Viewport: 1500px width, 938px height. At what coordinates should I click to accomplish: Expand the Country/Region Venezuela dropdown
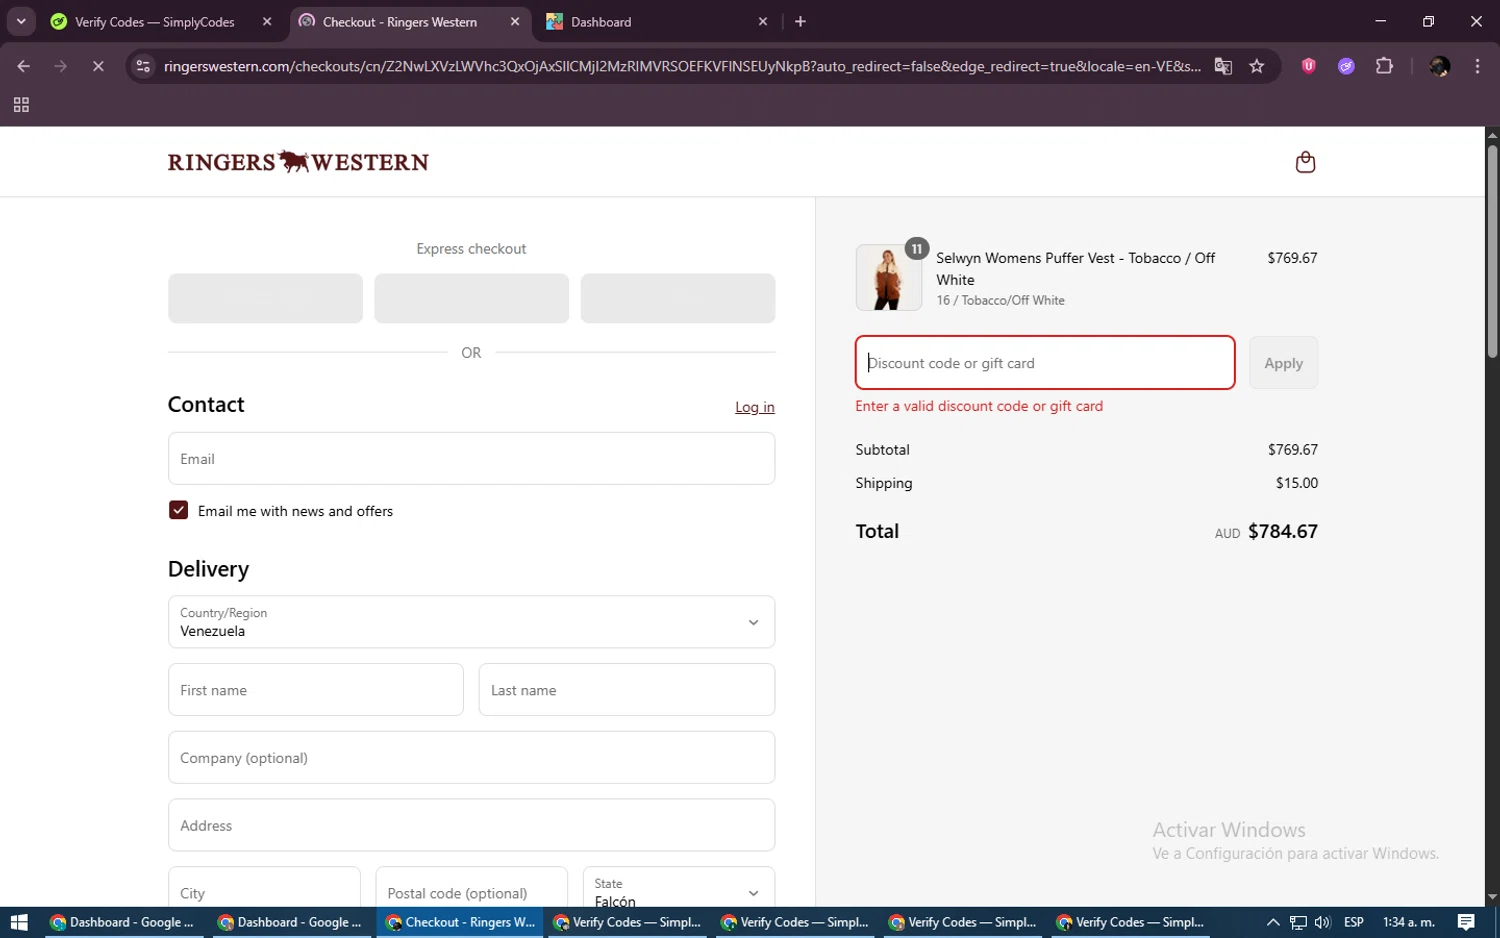471,622
